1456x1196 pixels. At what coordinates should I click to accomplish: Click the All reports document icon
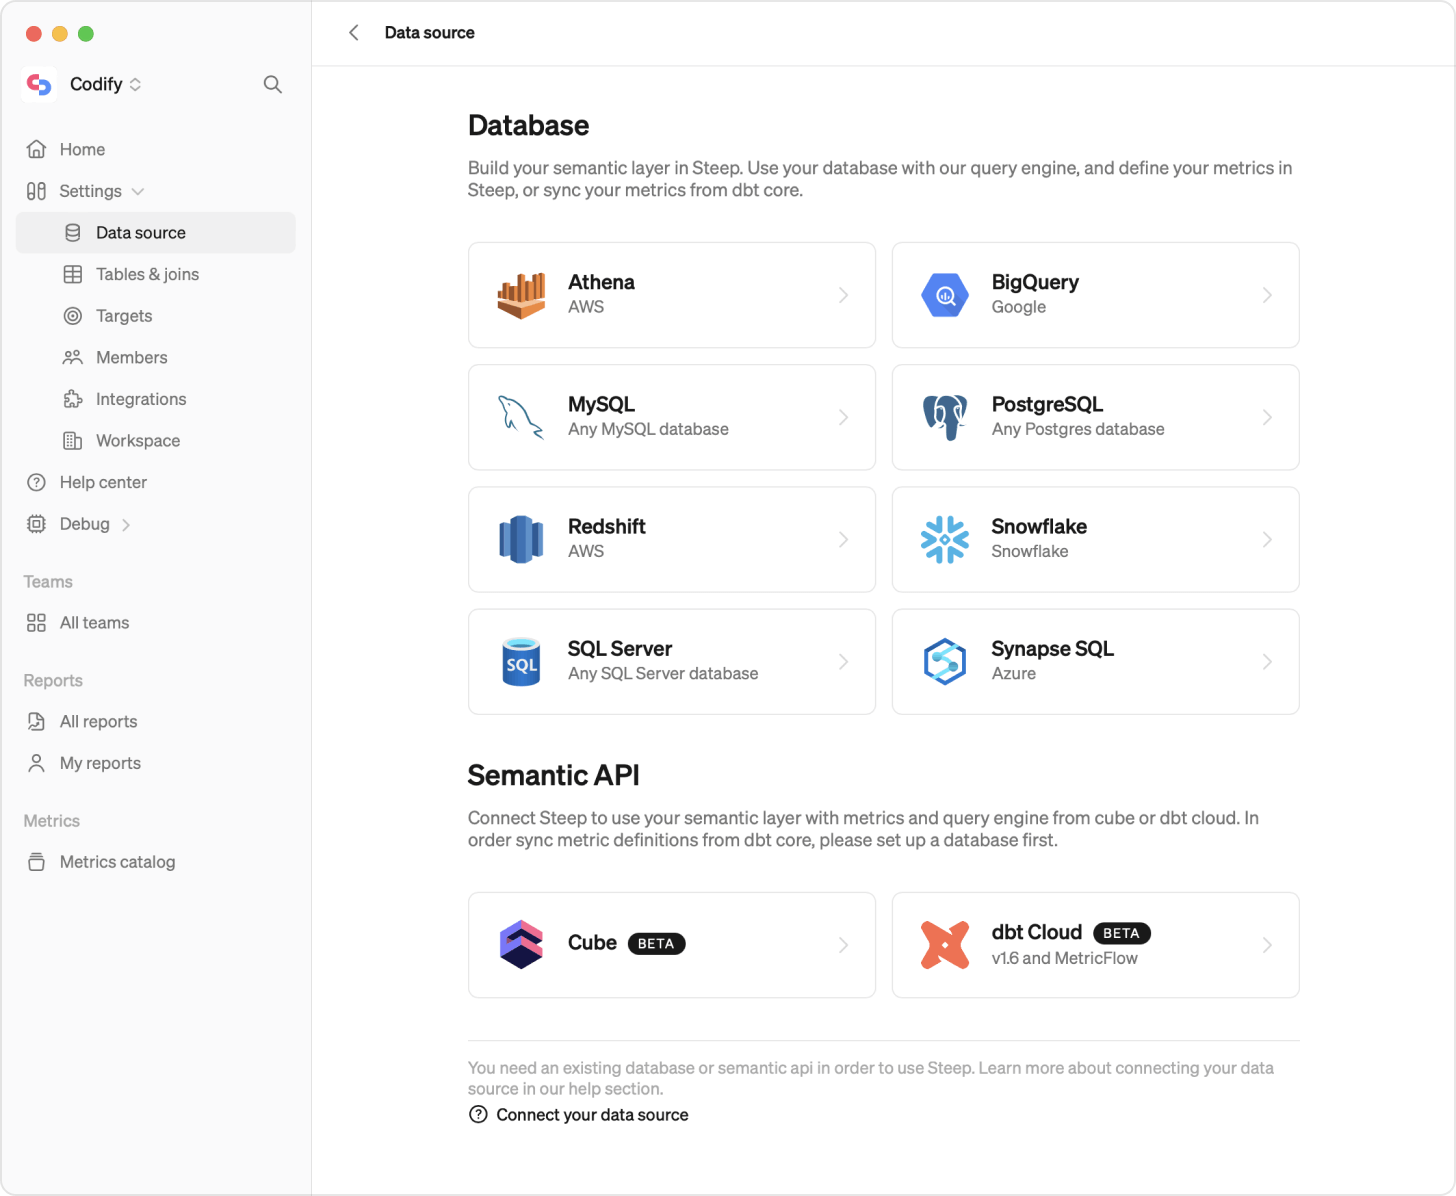[x=37, y=722]
